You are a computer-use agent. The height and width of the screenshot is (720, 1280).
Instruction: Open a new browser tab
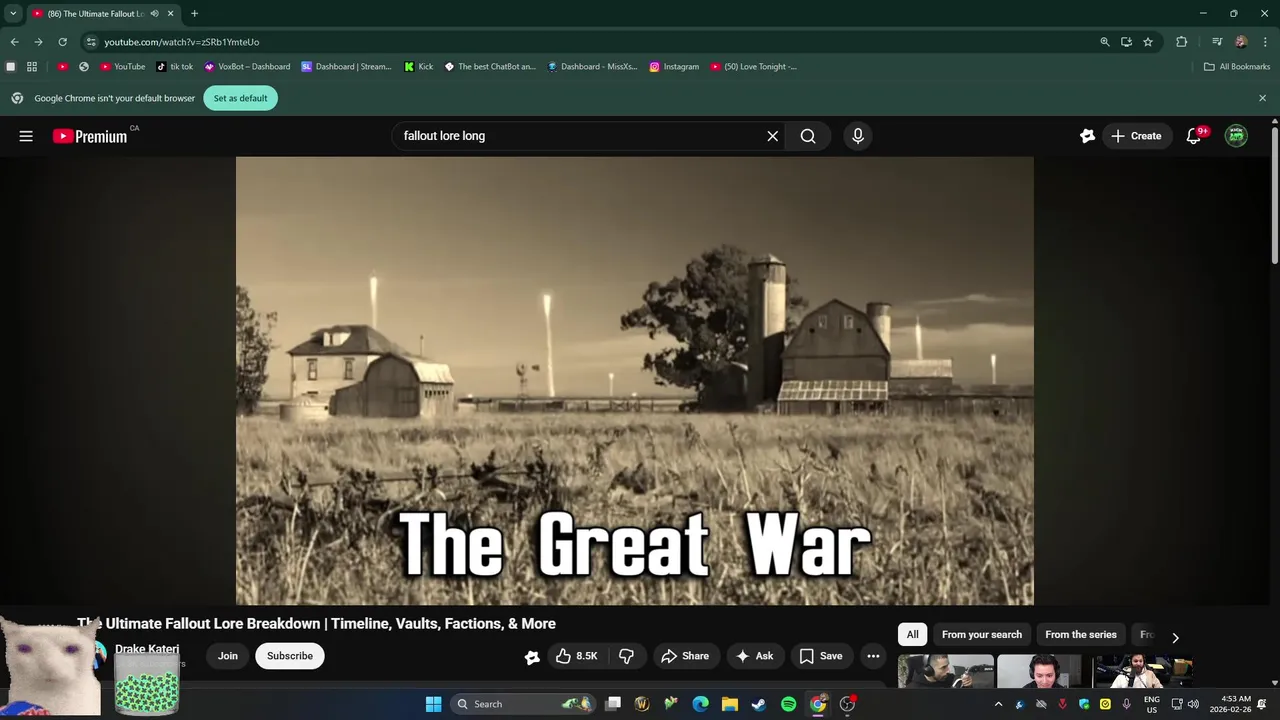tap(194, 14)
